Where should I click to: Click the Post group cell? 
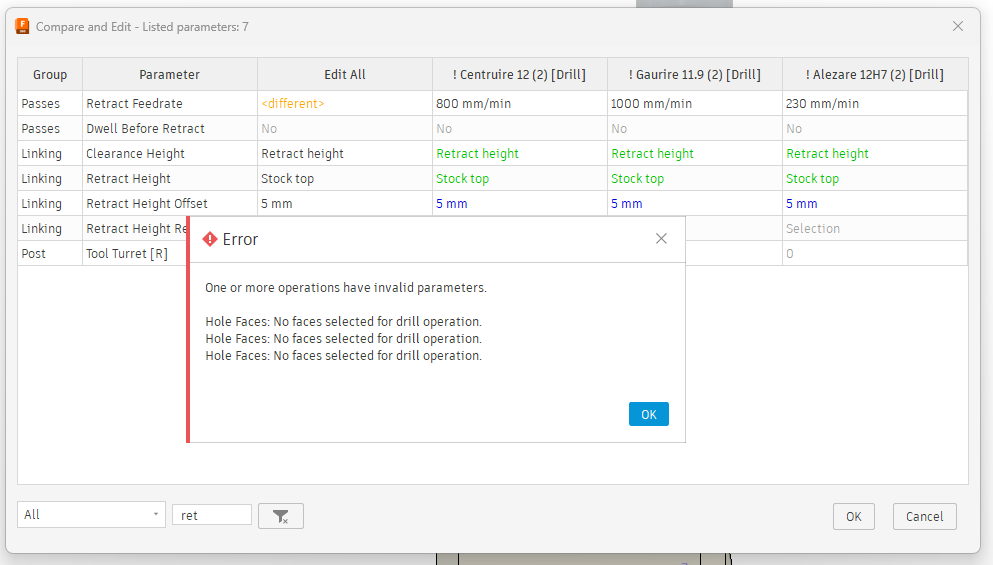(x=50, y=253)
